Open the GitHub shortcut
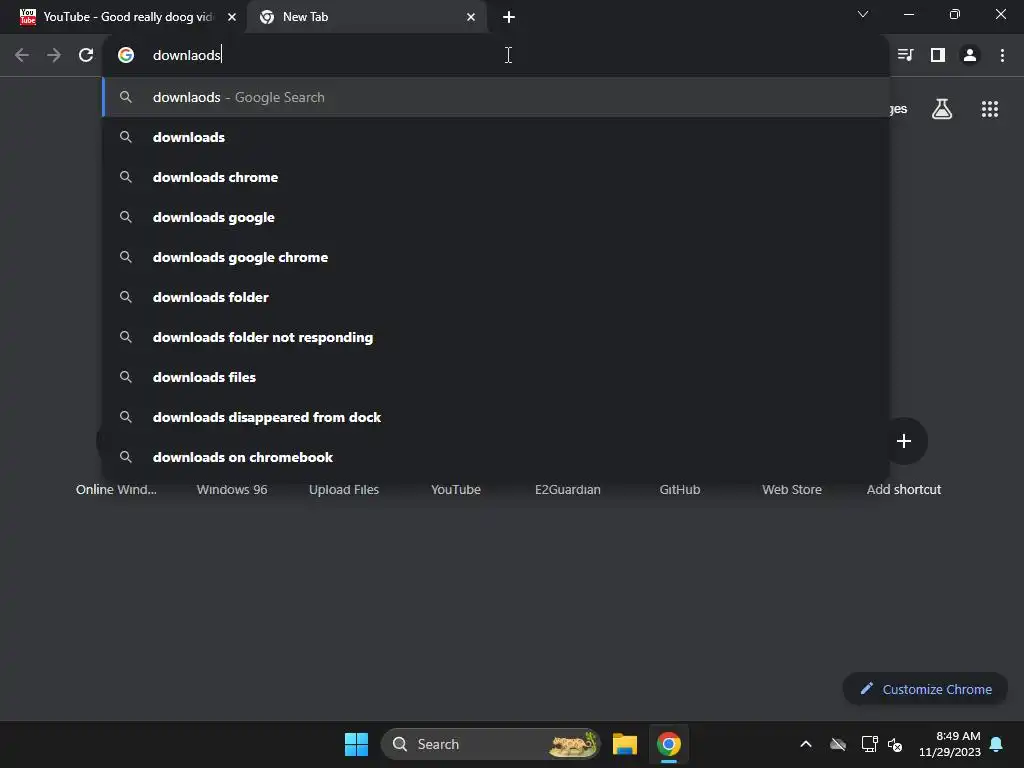This screenshot has height=768, width=1024. coord(680,490)
